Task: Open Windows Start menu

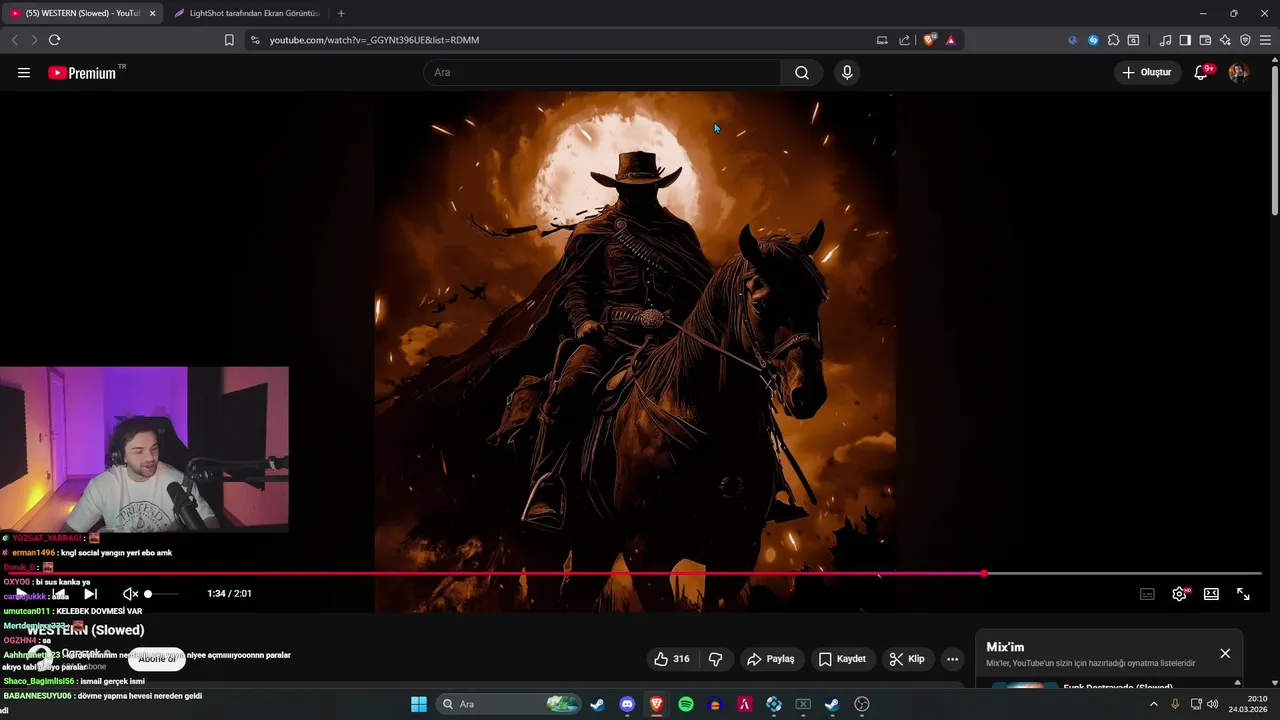Action: point(419,704)
